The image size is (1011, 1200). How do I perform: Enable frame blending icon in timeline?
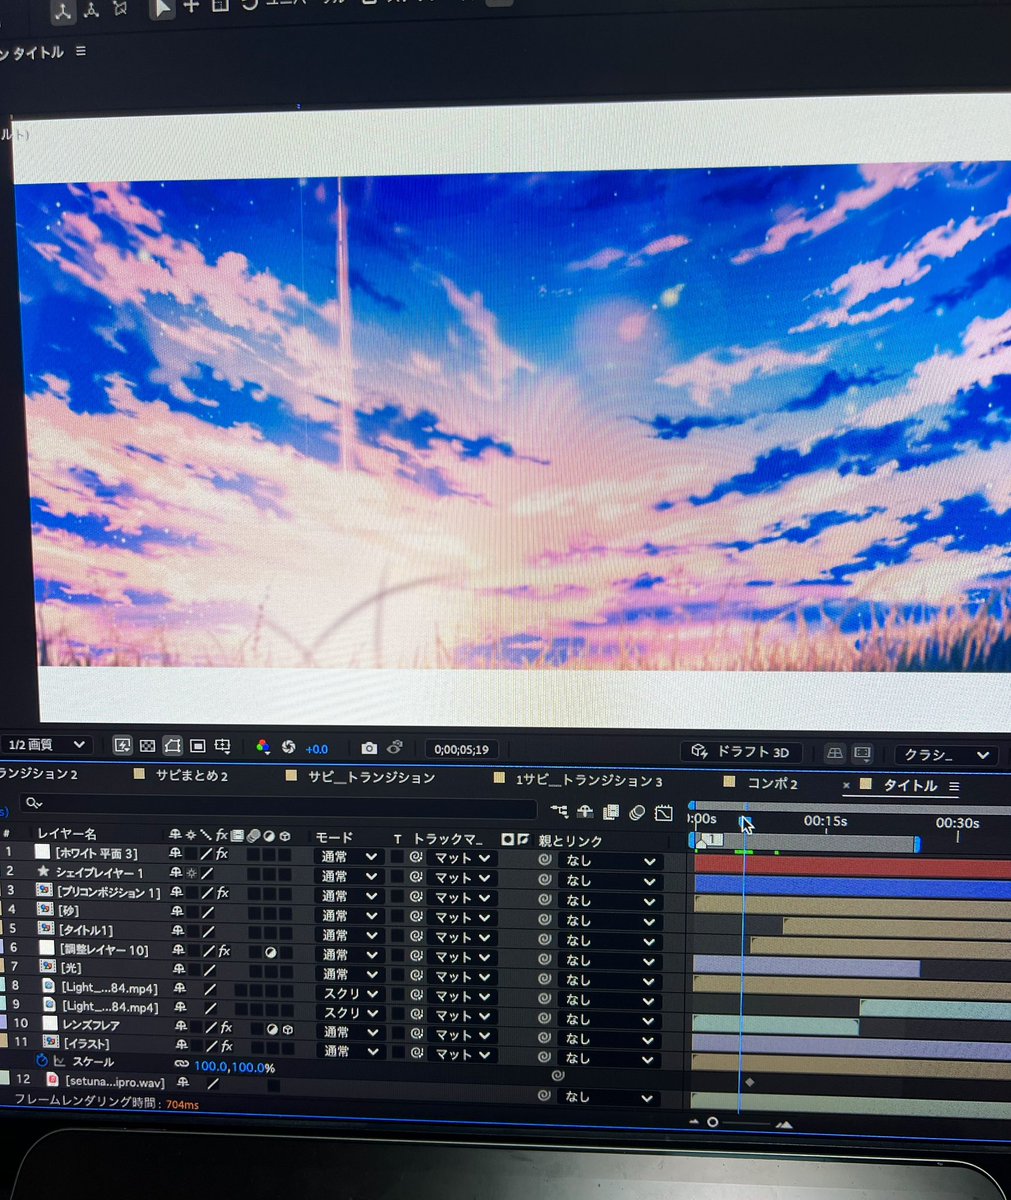coord(611,812)
